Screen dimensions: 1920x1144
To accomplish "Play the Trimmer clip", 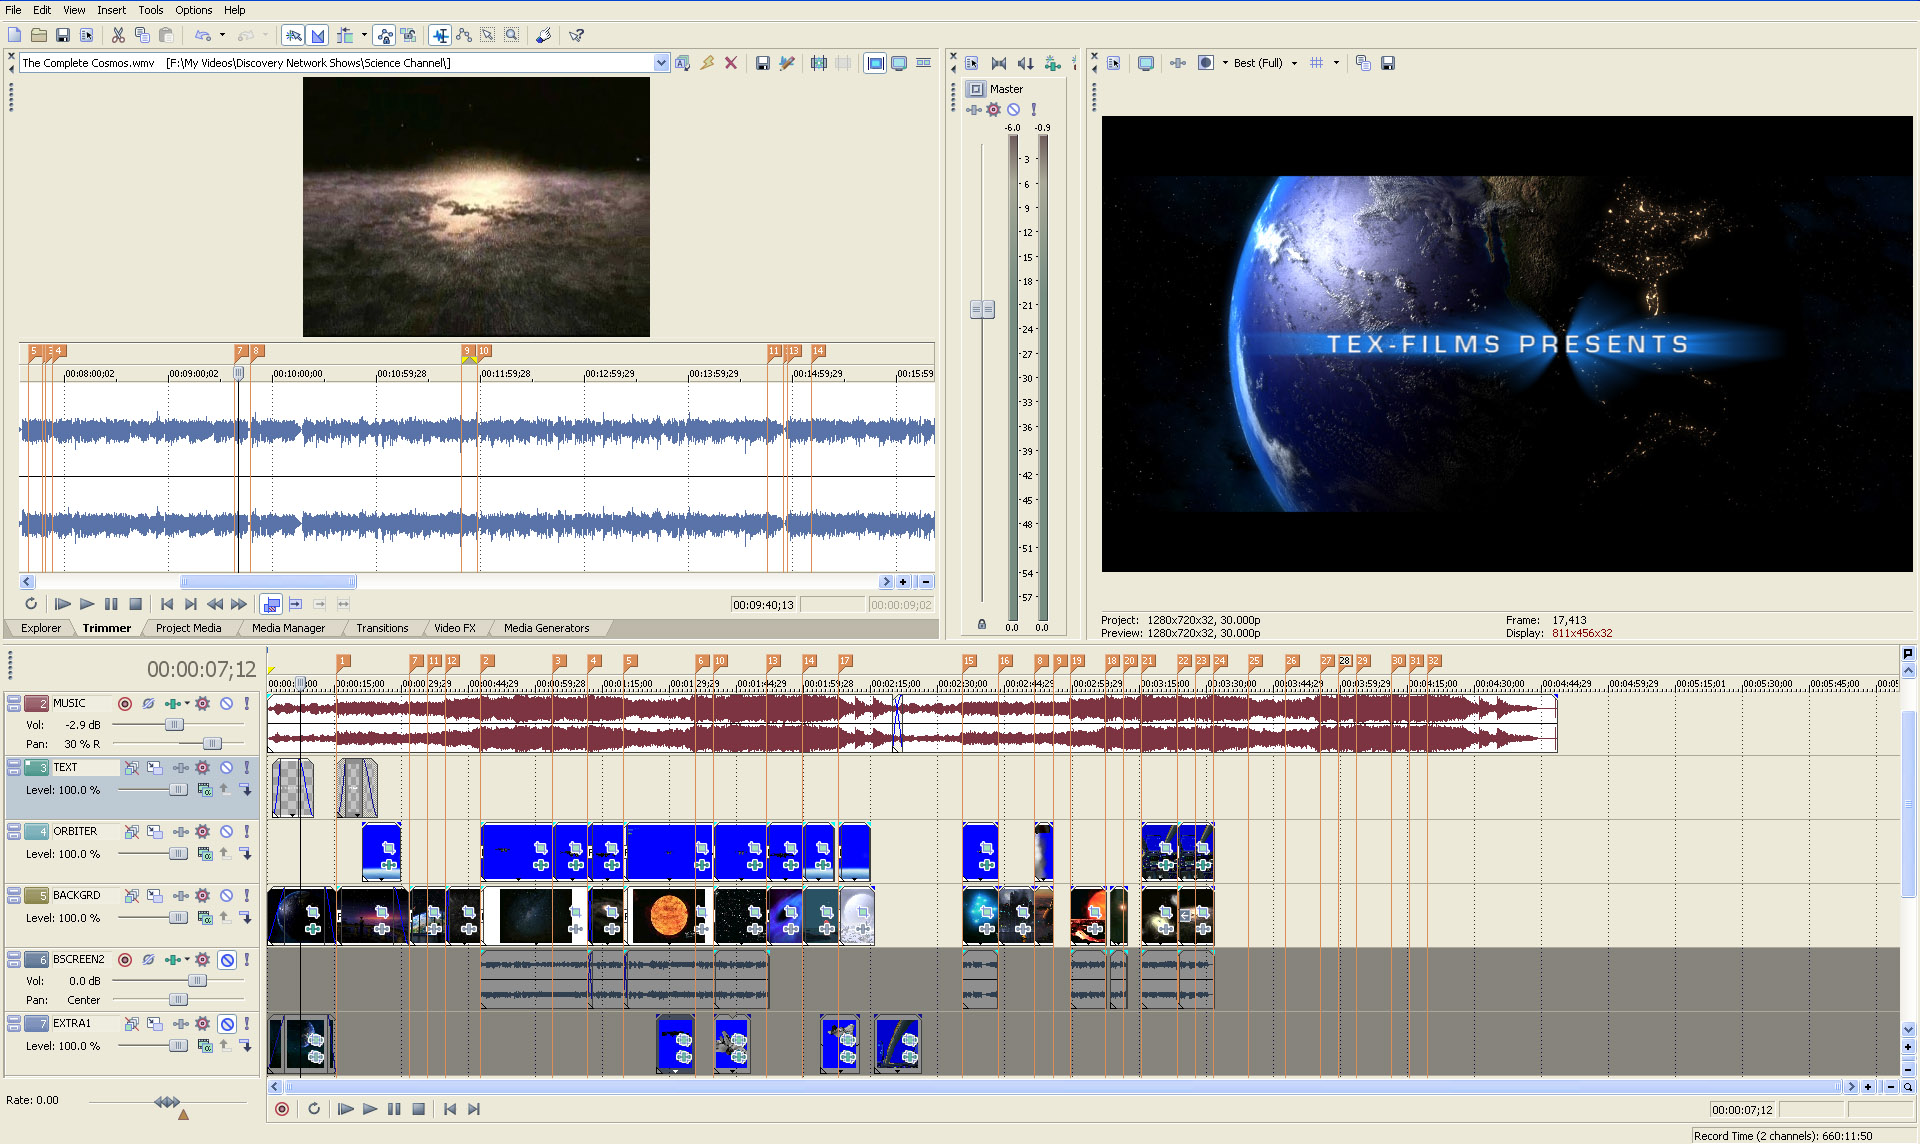I will 87,605.
